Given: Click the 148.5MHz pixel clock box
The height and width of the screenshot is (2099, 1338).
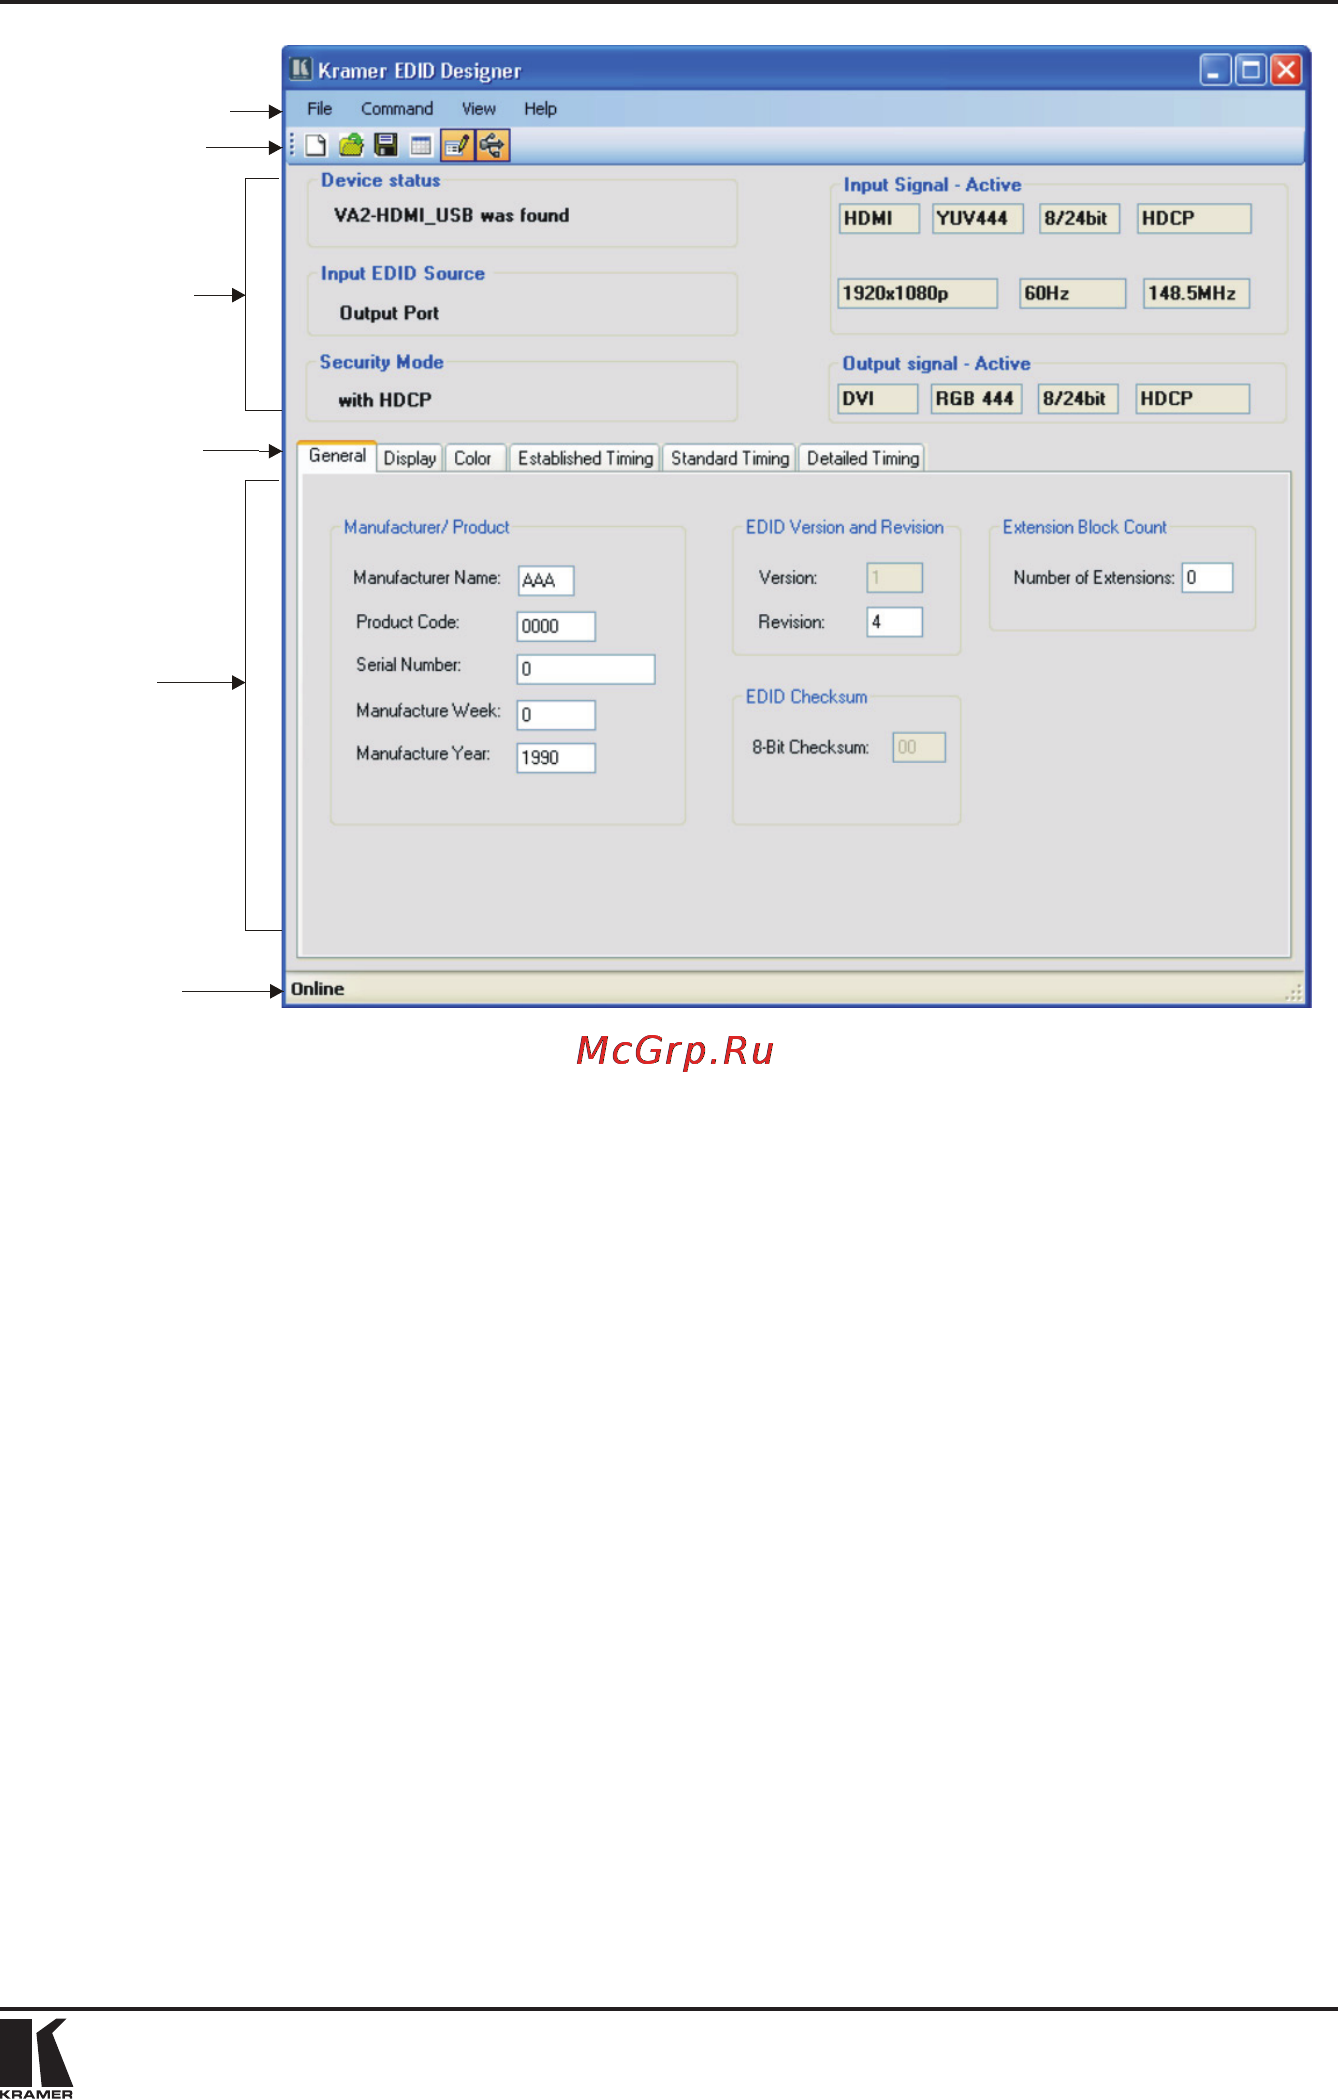Looking at the screenshot, I should pos(1196,293).
